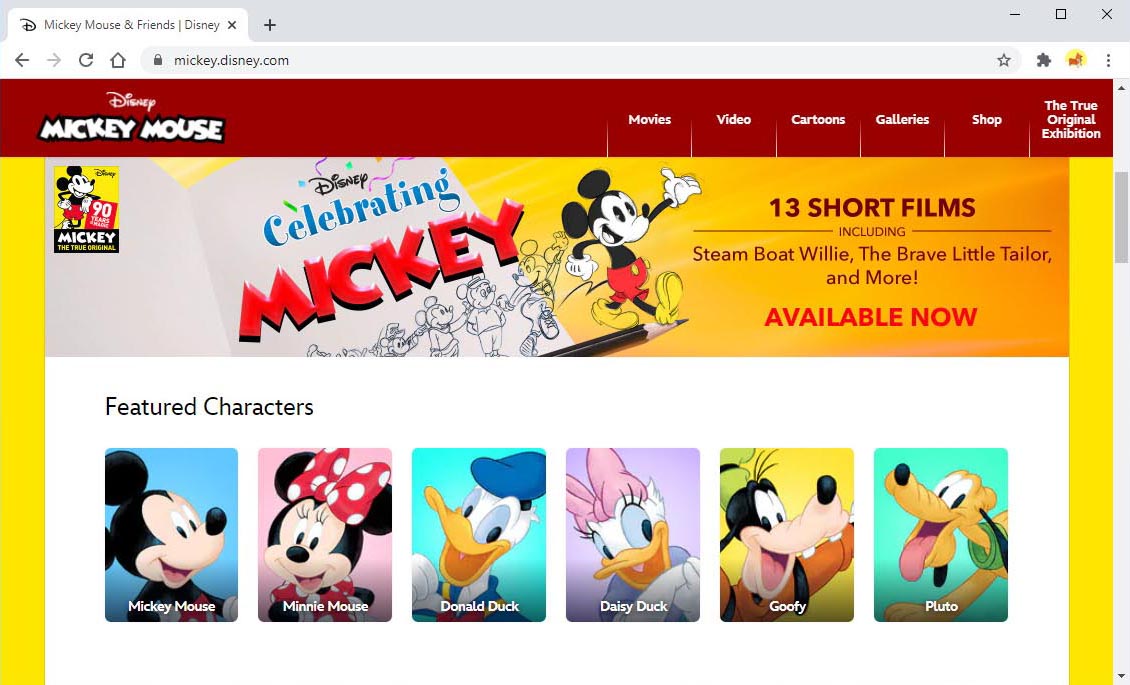Visit The True Original Exhibition link
1130x685 pixels.
(x=1071, y=120)
